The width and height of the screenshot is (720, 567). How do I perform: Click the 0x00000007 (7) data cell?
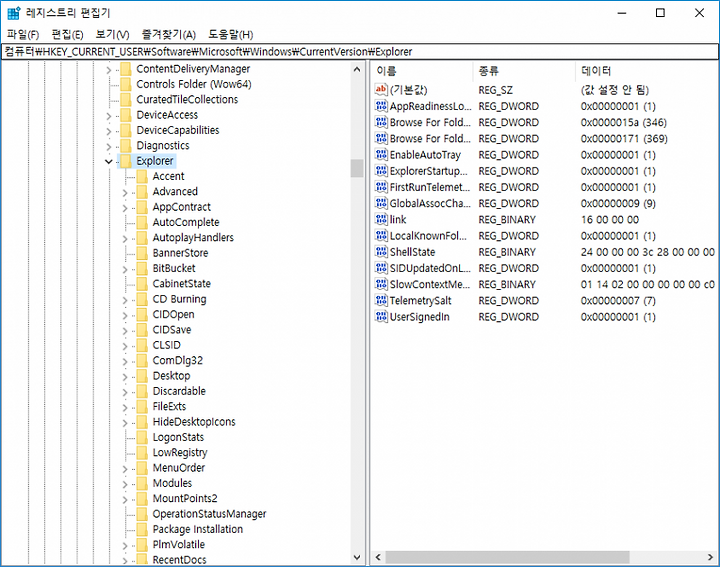618,301
